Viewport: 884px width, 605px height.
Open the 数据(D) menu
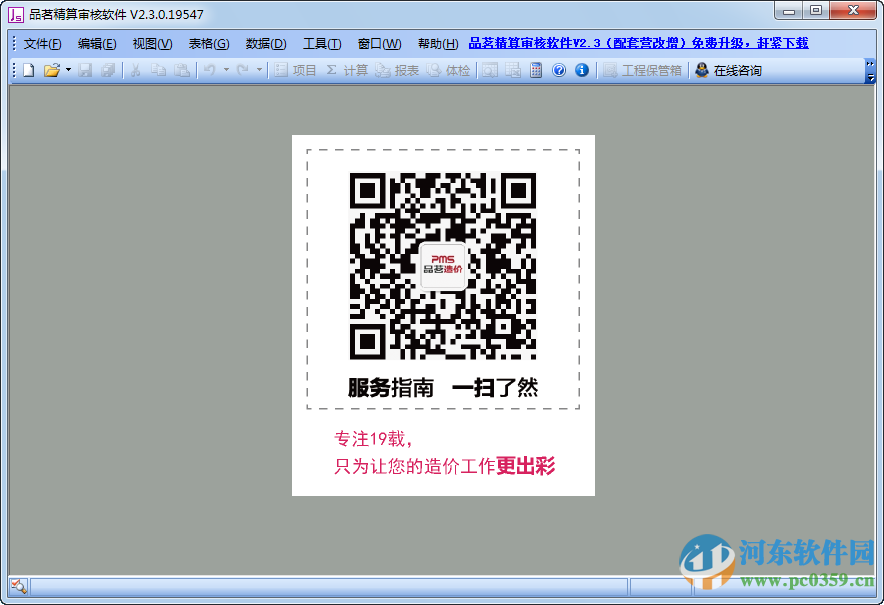266,43
